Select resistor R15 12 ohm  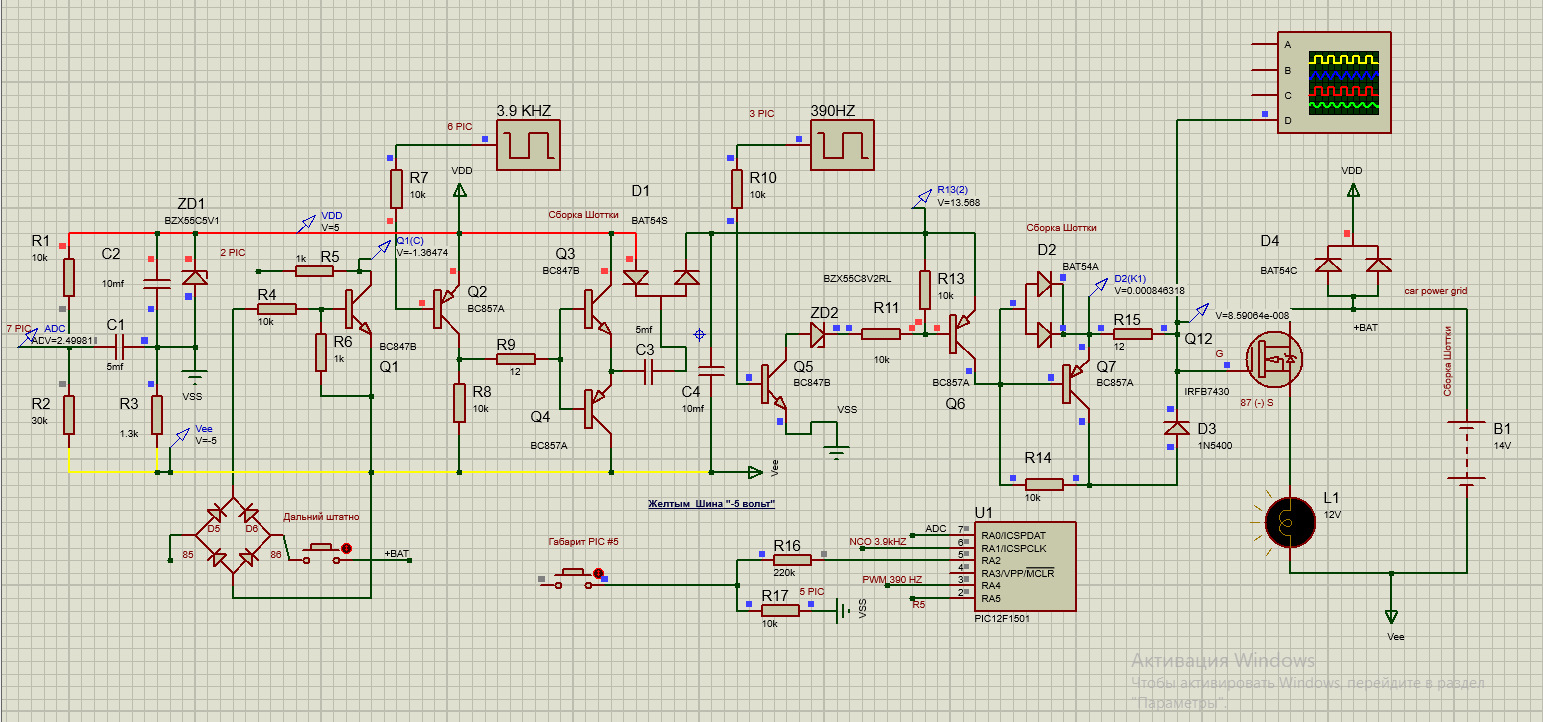(x=1132, y=334)
